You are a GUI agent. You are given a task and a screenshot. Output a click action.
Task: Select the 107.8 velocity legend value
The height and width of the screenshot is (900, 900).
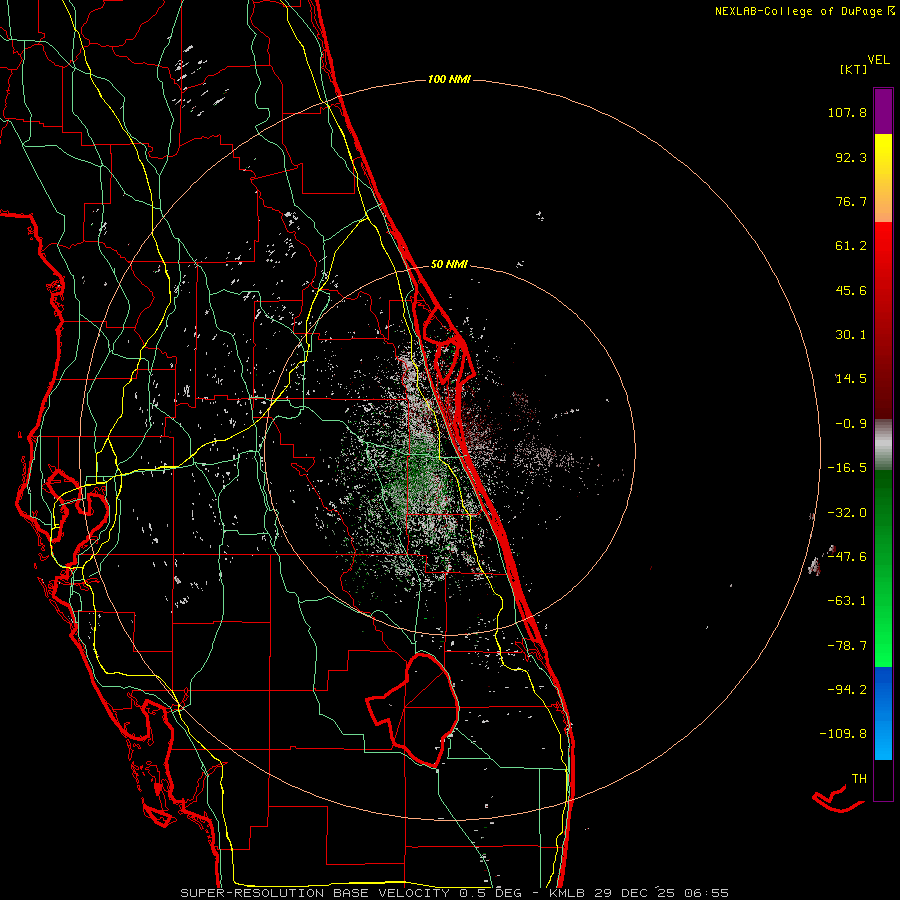pos(847,112)
